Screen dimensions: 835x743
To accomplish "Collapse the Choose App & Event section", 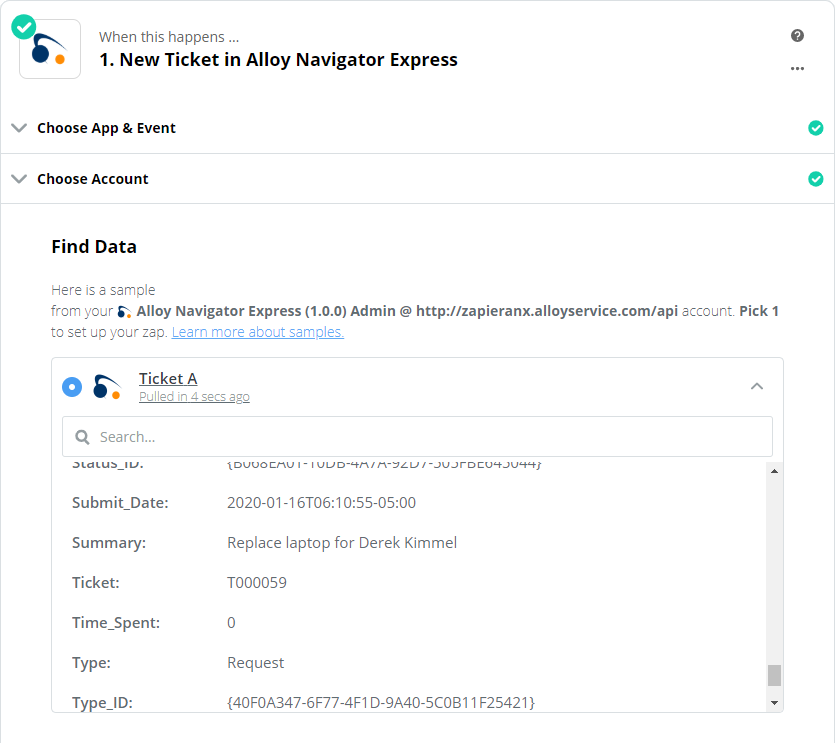I will coord(19,128).
